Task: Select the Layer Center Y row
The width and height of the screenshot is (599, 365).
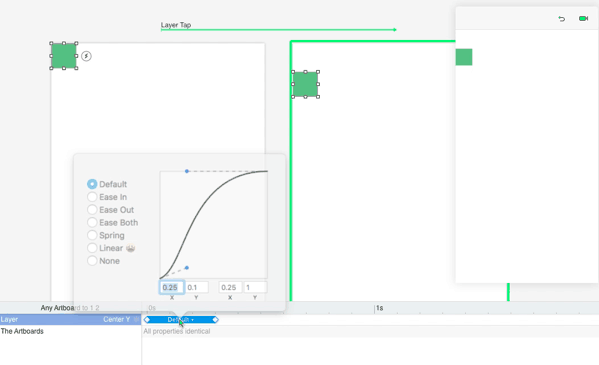Action: coord(71,320)
